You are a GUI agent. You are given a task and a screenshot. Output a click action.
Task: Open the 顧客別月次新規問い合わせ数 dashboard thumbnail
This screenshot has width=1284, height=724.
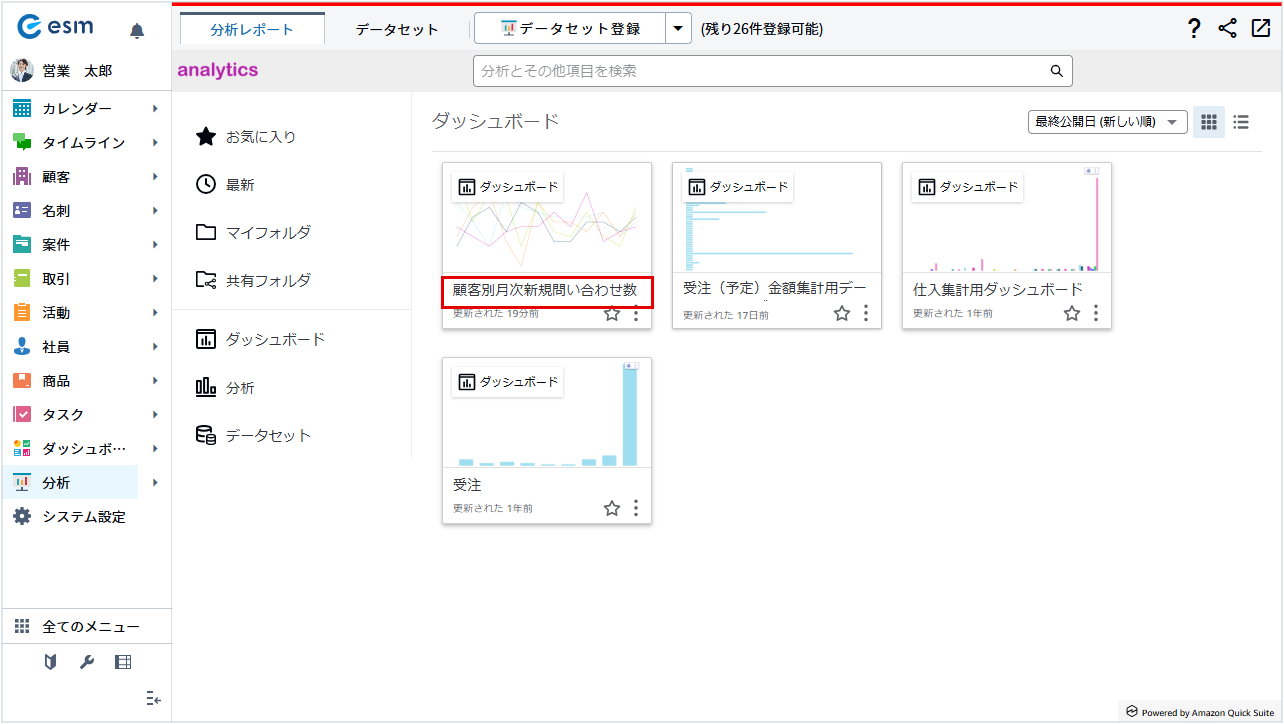[546, 225]
